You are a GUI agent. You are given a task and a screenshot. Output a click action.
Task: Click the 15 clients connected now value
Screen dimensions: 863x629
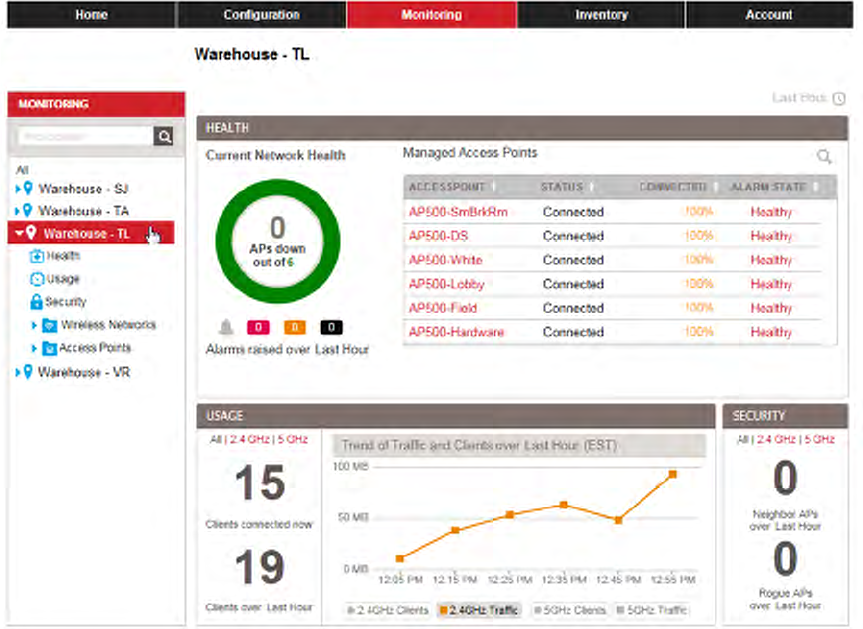260,482
